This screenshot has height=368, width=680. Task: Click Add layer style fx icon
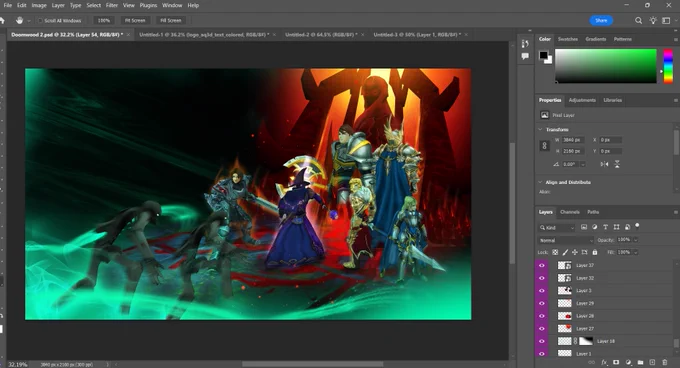[604, 362]
